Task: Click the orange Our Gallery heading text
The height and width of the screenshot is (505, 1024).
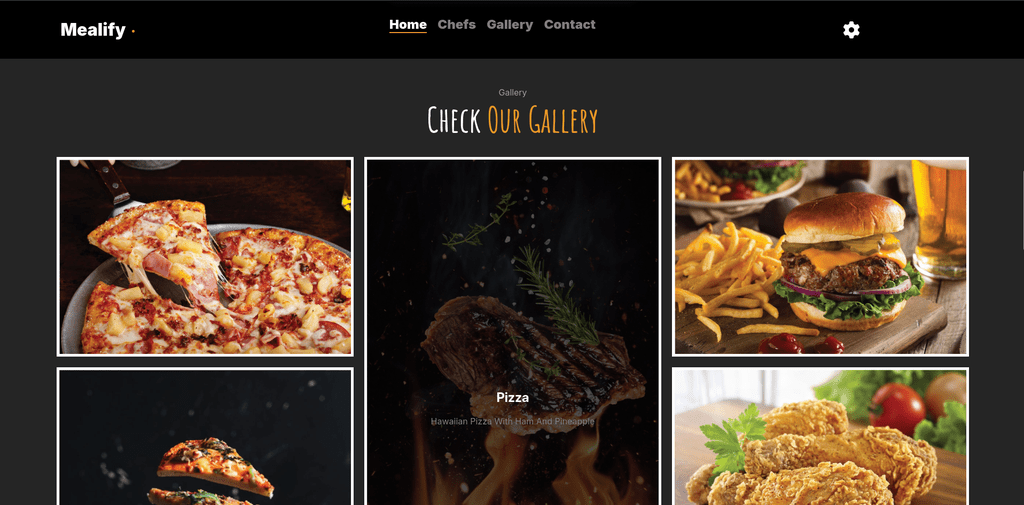Action: 543,120
